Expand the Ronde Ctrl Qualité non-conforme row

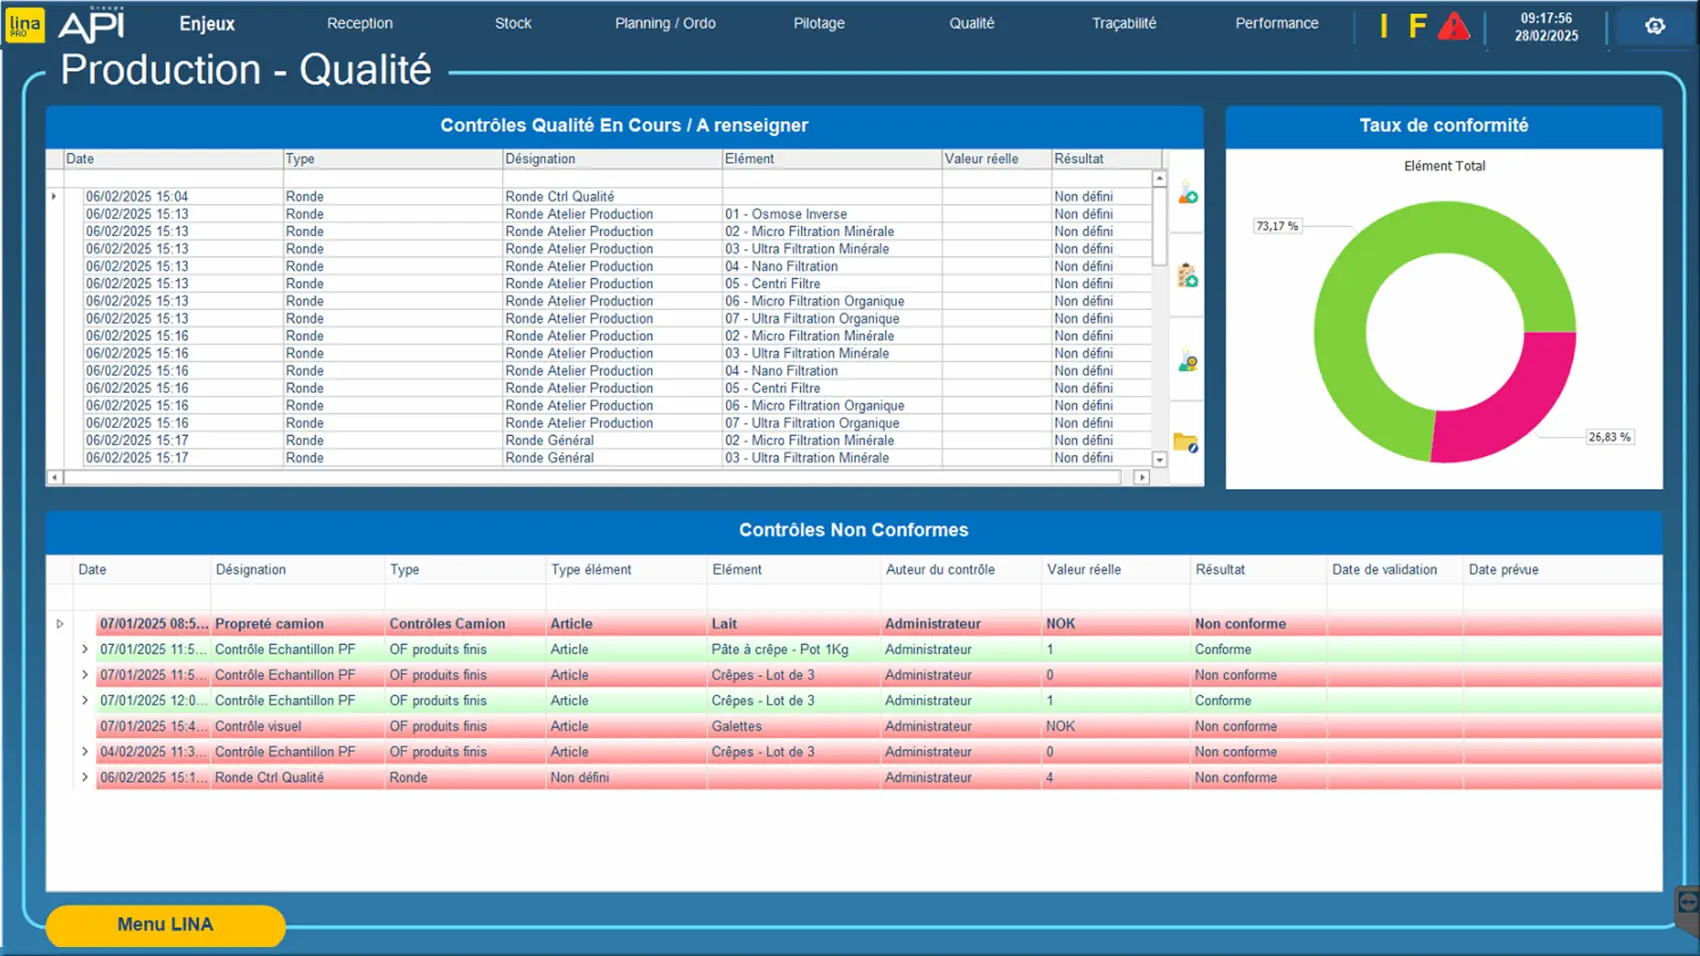(85, 777)
